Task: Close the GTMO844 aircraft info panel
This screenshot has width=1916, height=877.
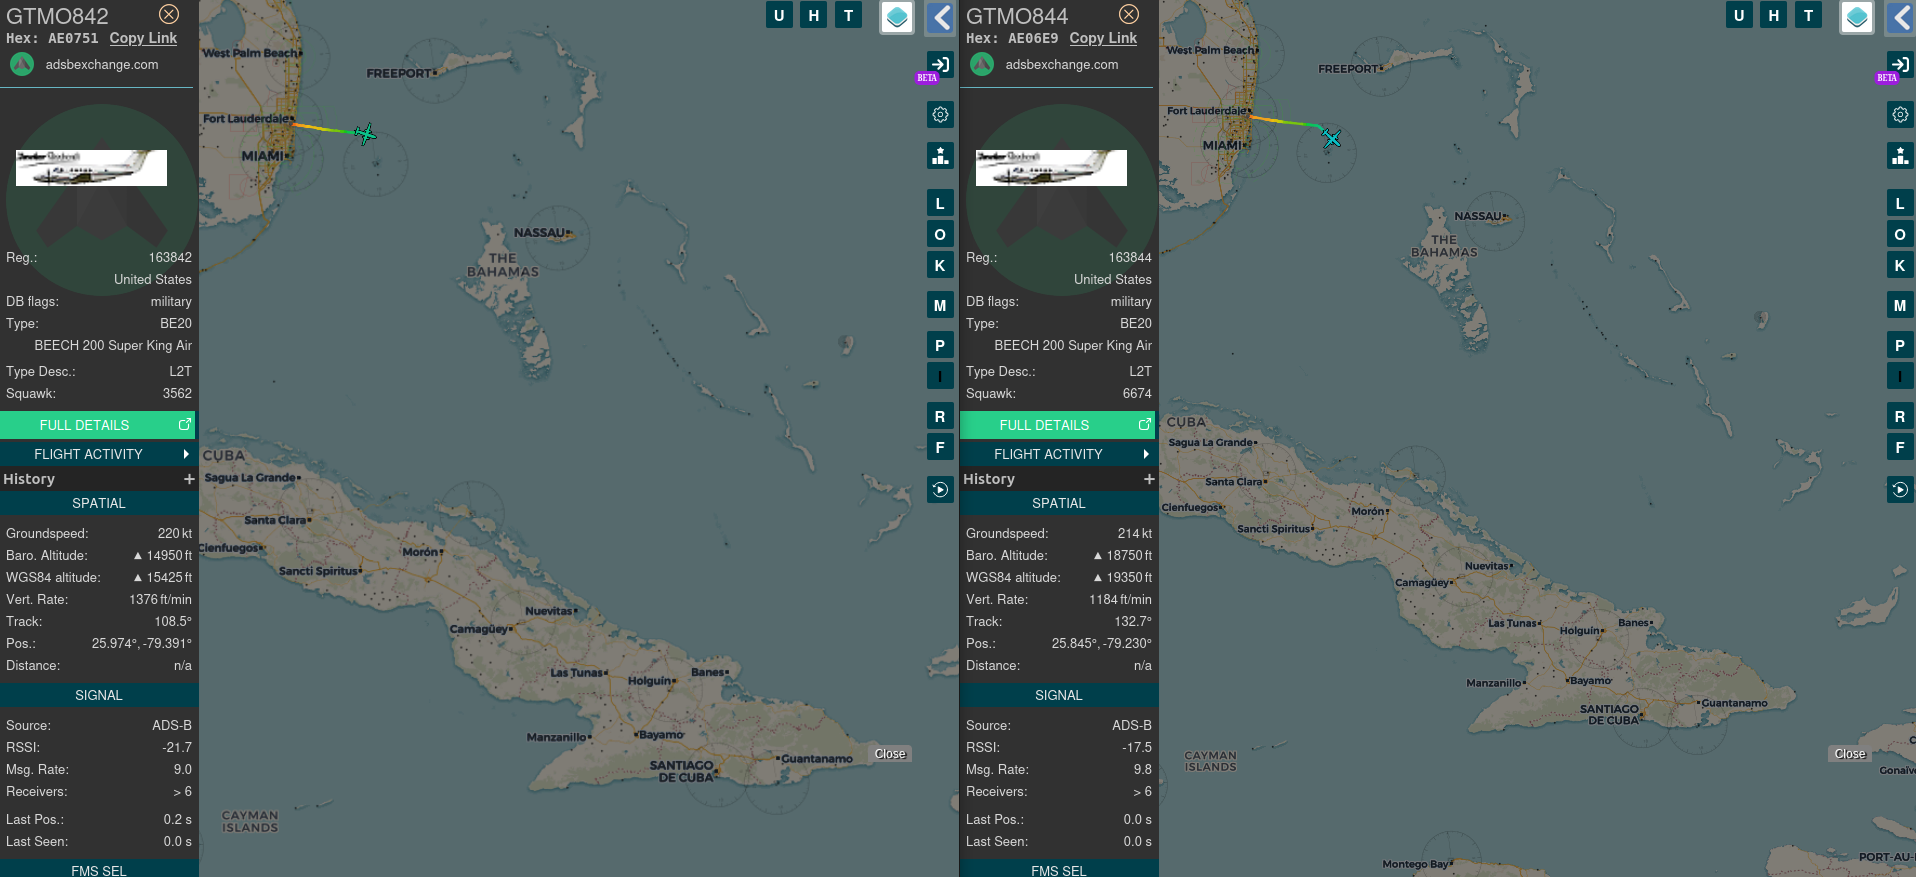Action: point(1129,14)
